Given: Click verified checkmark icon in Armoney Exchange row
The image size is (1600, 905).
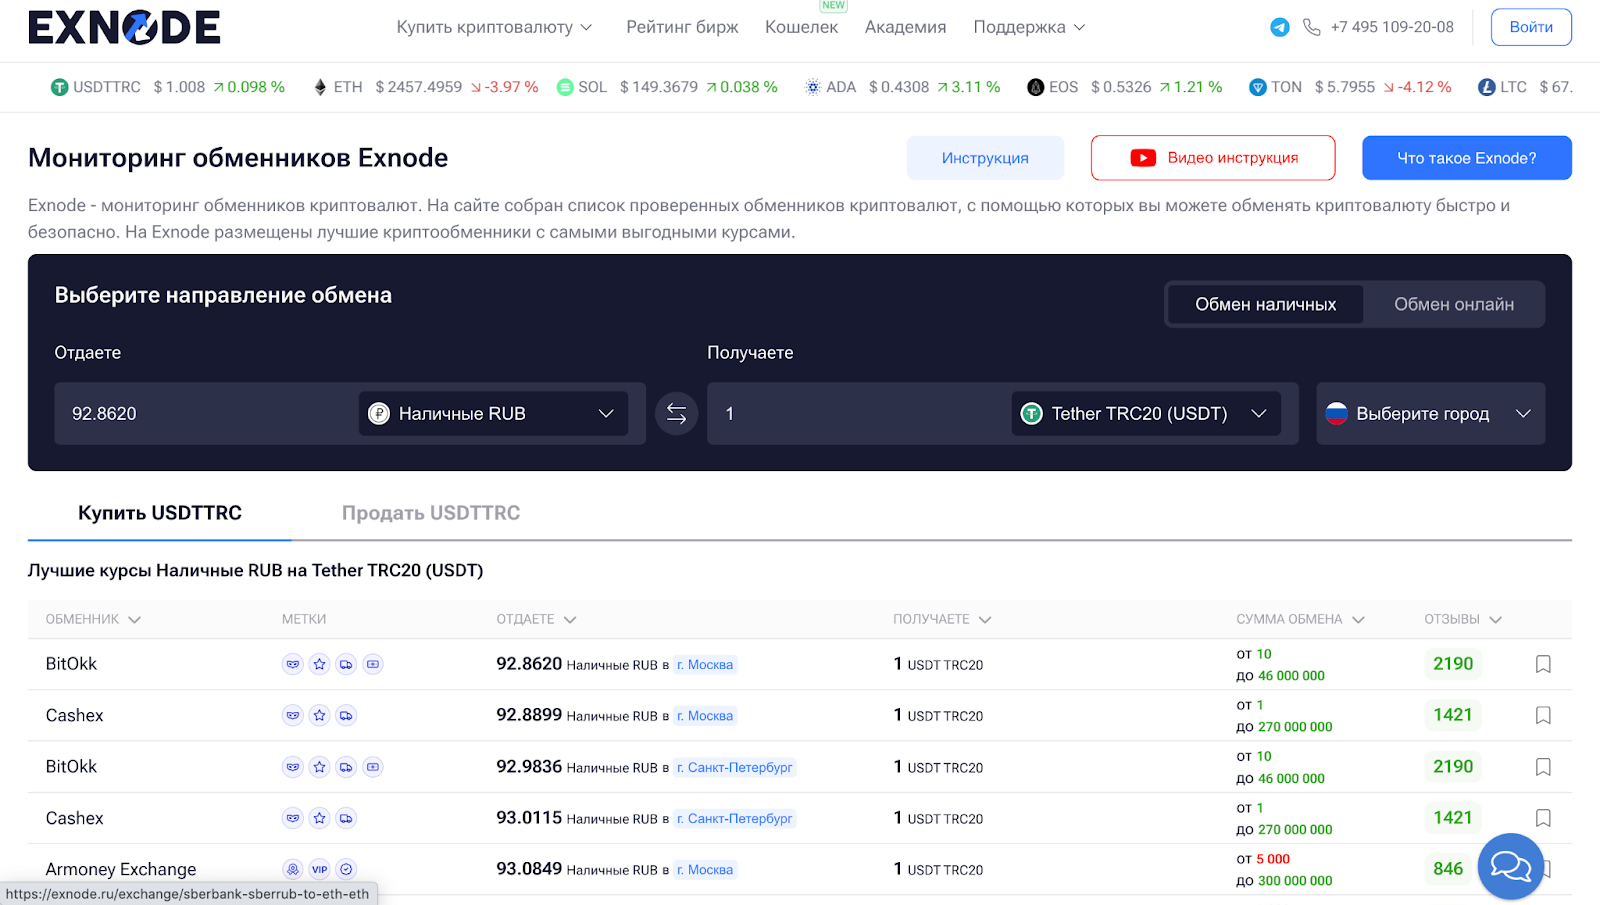Looking at the screenshot, I should tap(346, 869).
